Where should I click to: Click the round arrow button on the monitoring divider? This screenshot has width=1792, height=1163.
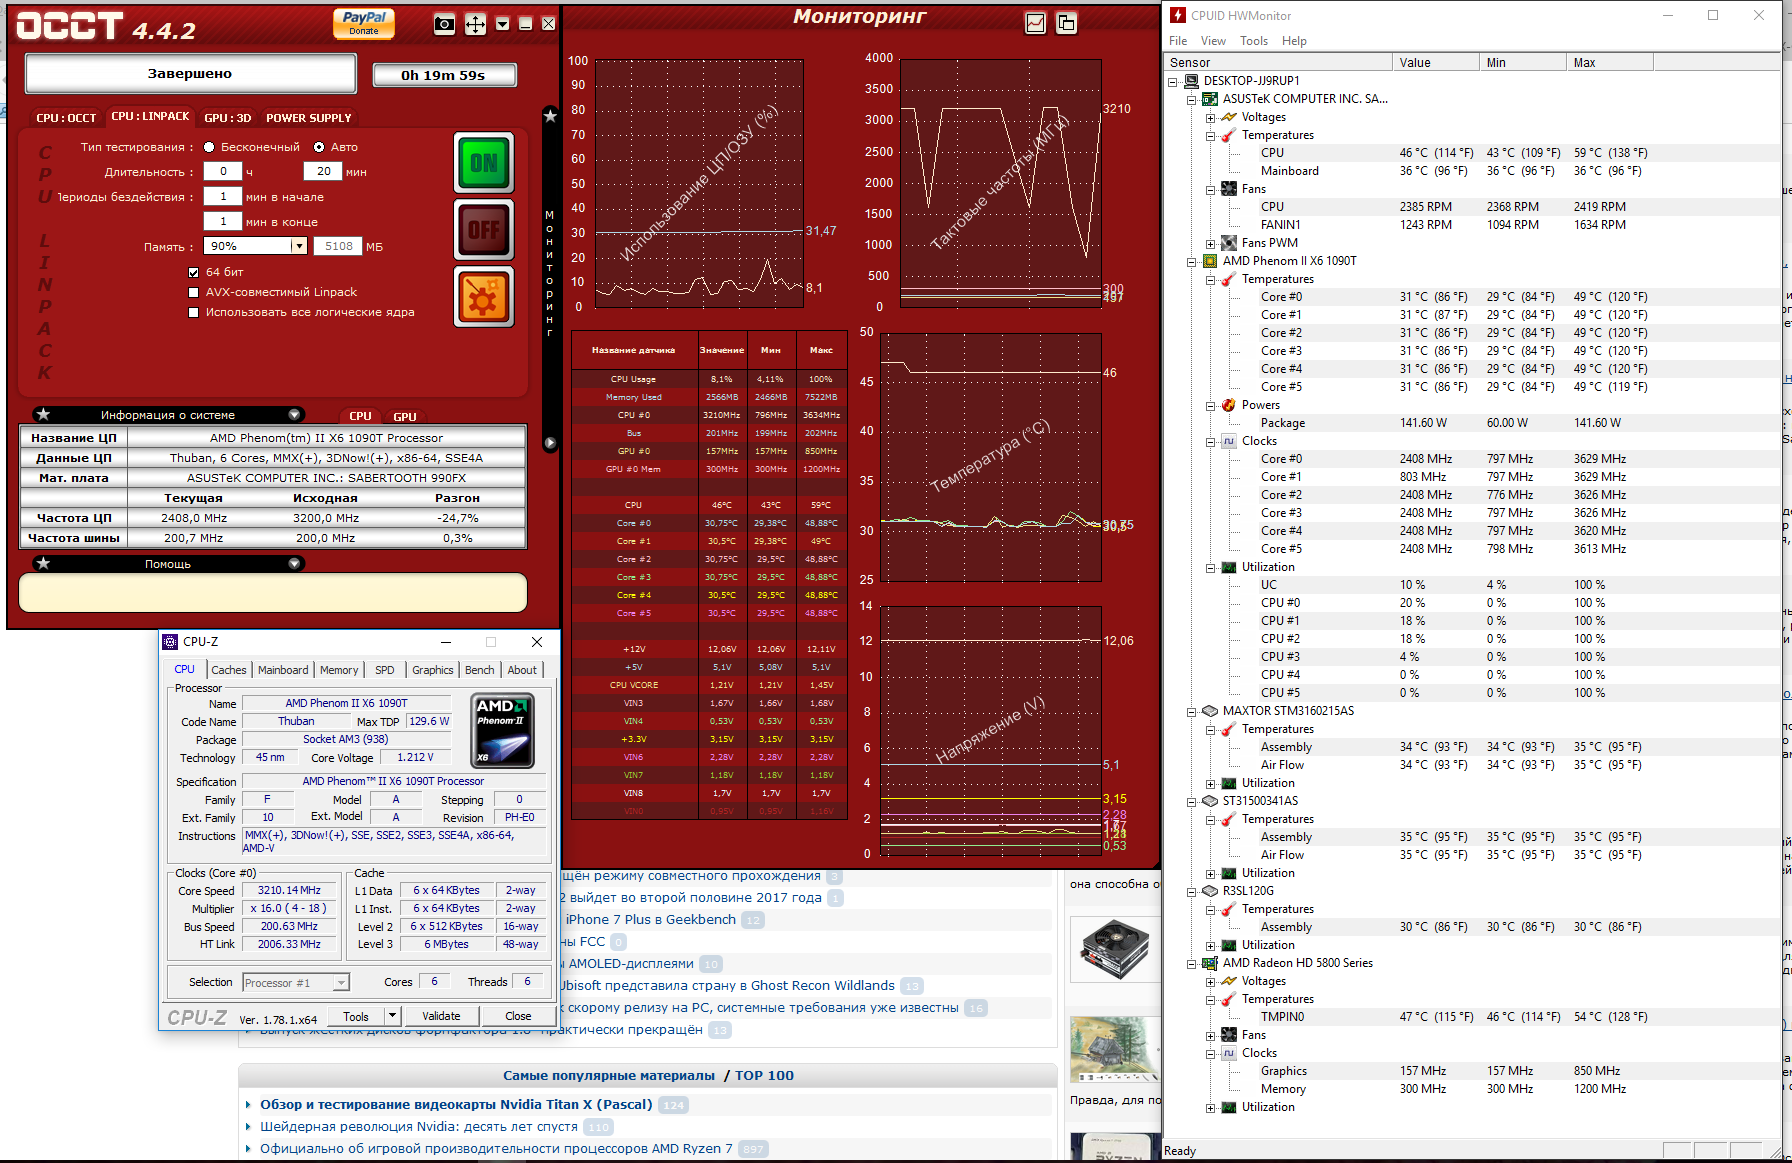coord(550,442)
